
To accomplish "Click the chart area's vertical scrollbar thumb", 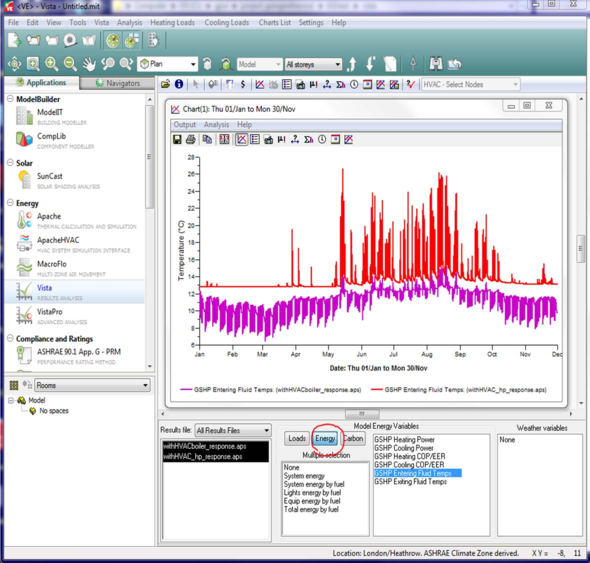I will (581, 248).
